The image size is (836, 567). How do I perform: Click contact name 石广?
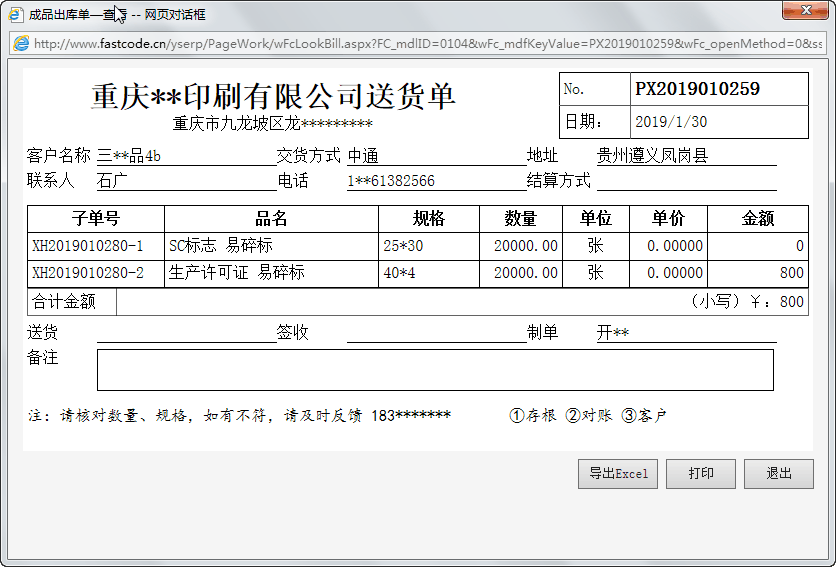pos(112,181)
